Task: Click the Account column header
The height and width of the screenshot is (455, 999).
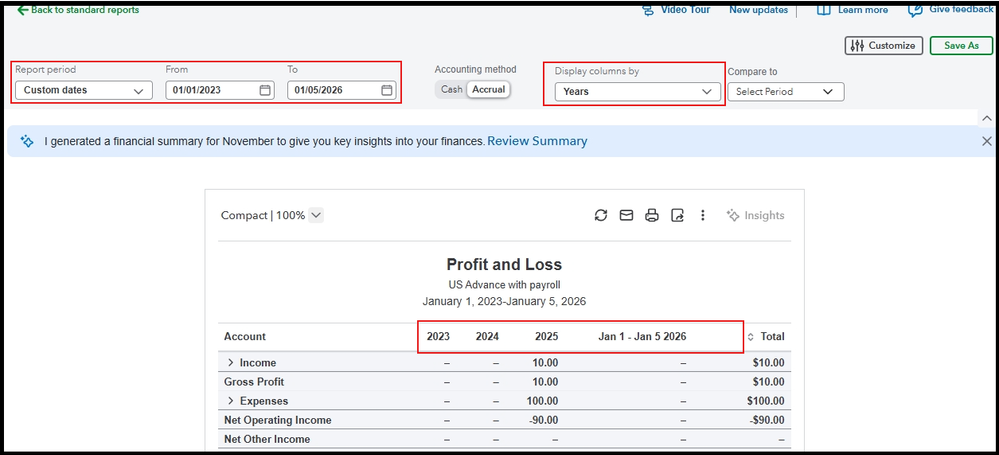Action: tap(245, 336)
